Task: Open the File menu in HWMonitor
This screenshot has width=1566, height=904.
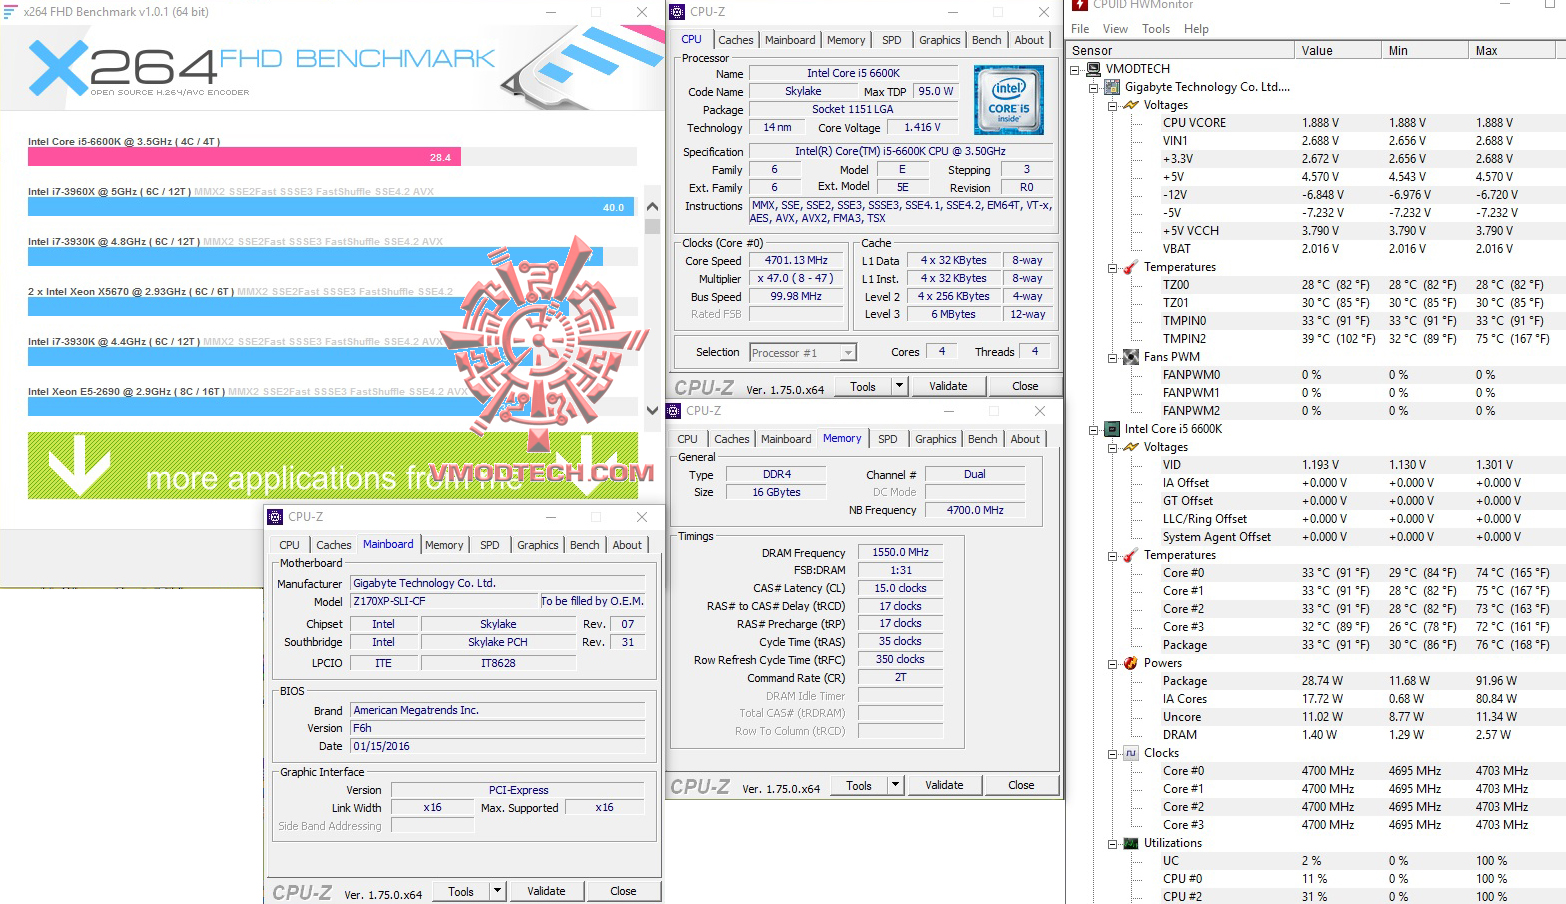Action: coord(1081,29)
